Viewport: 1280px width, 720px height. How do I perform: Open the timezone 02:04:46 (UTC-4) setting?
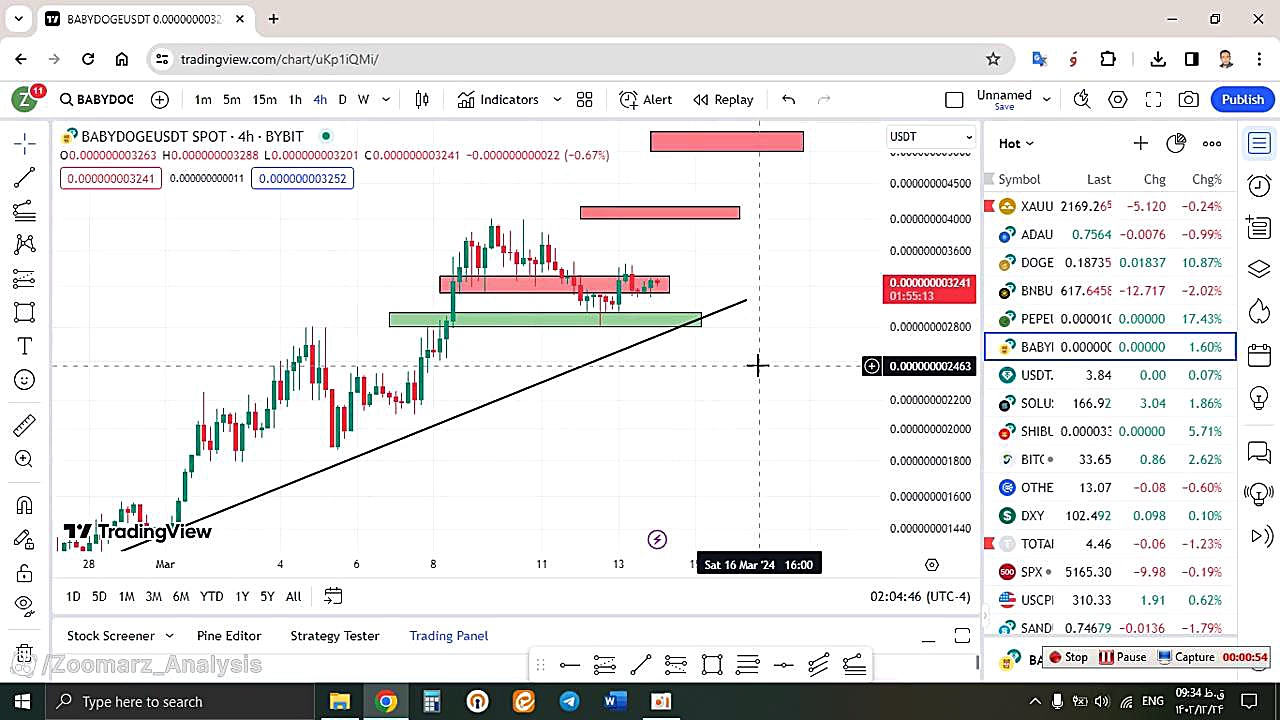point(920,596)
